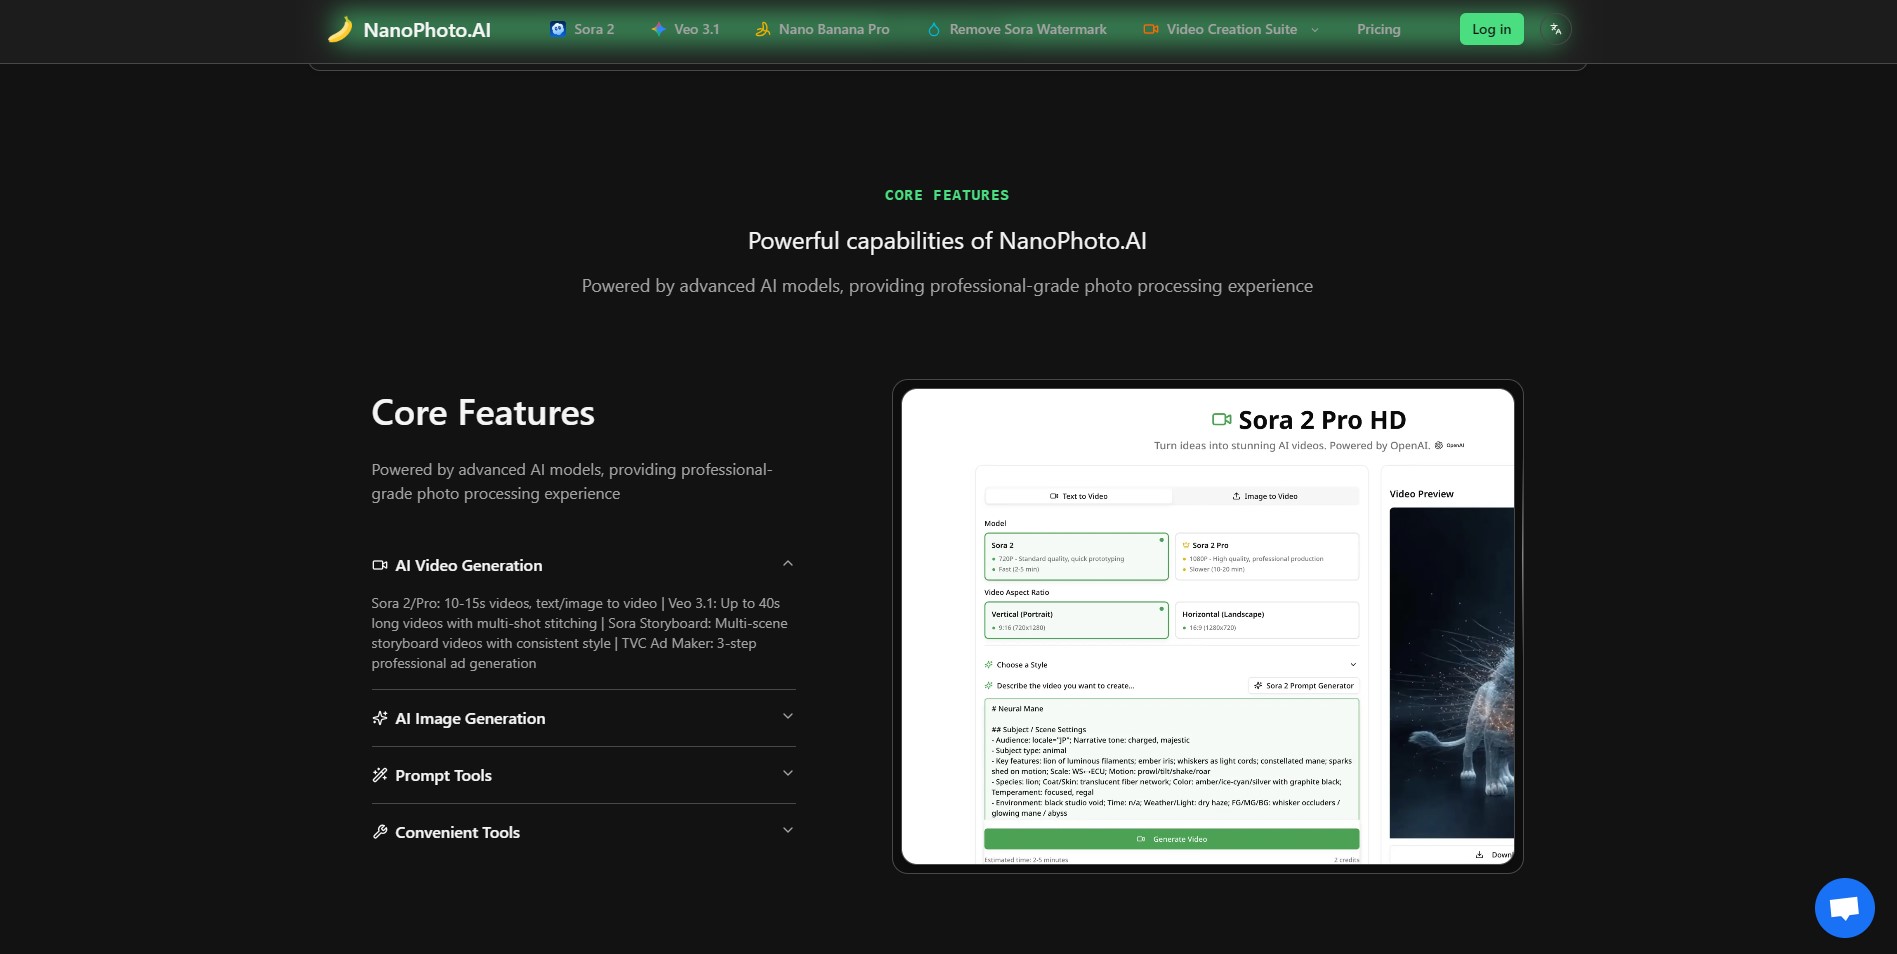Click the language switcher icon
Screen dimensions: 1897x954
click(1555, 29)
